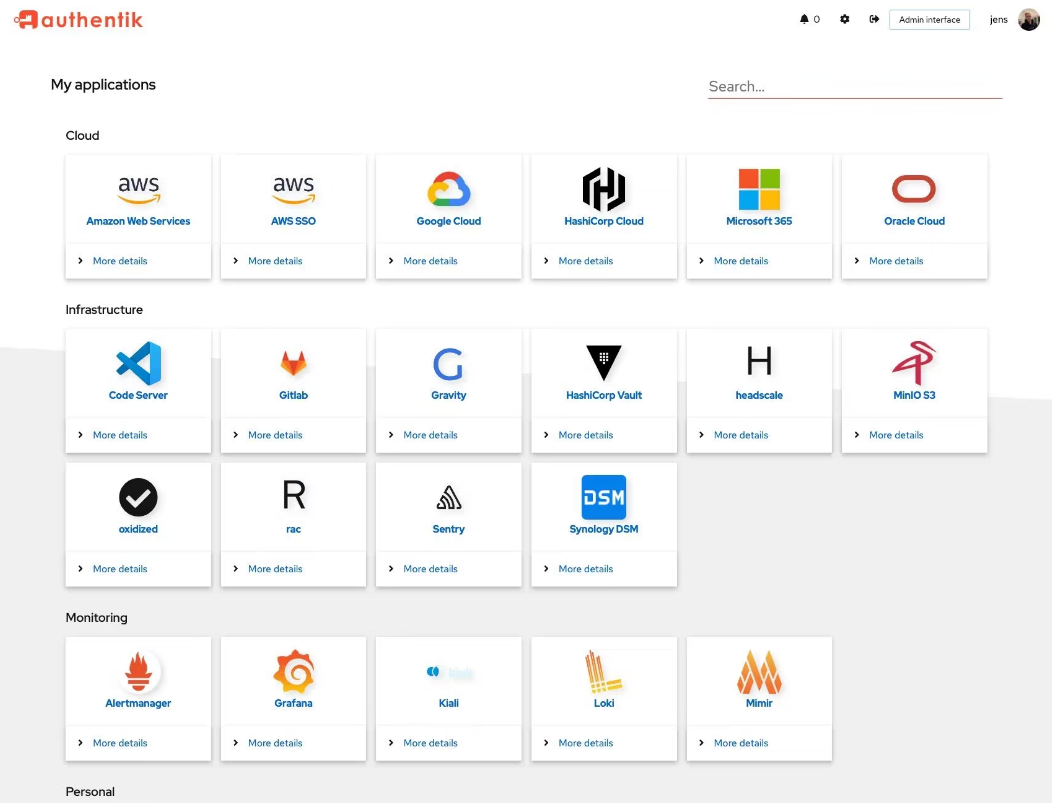Click the authentik logo
This screenshot has height=803, width=1052.
click(78, 19)
